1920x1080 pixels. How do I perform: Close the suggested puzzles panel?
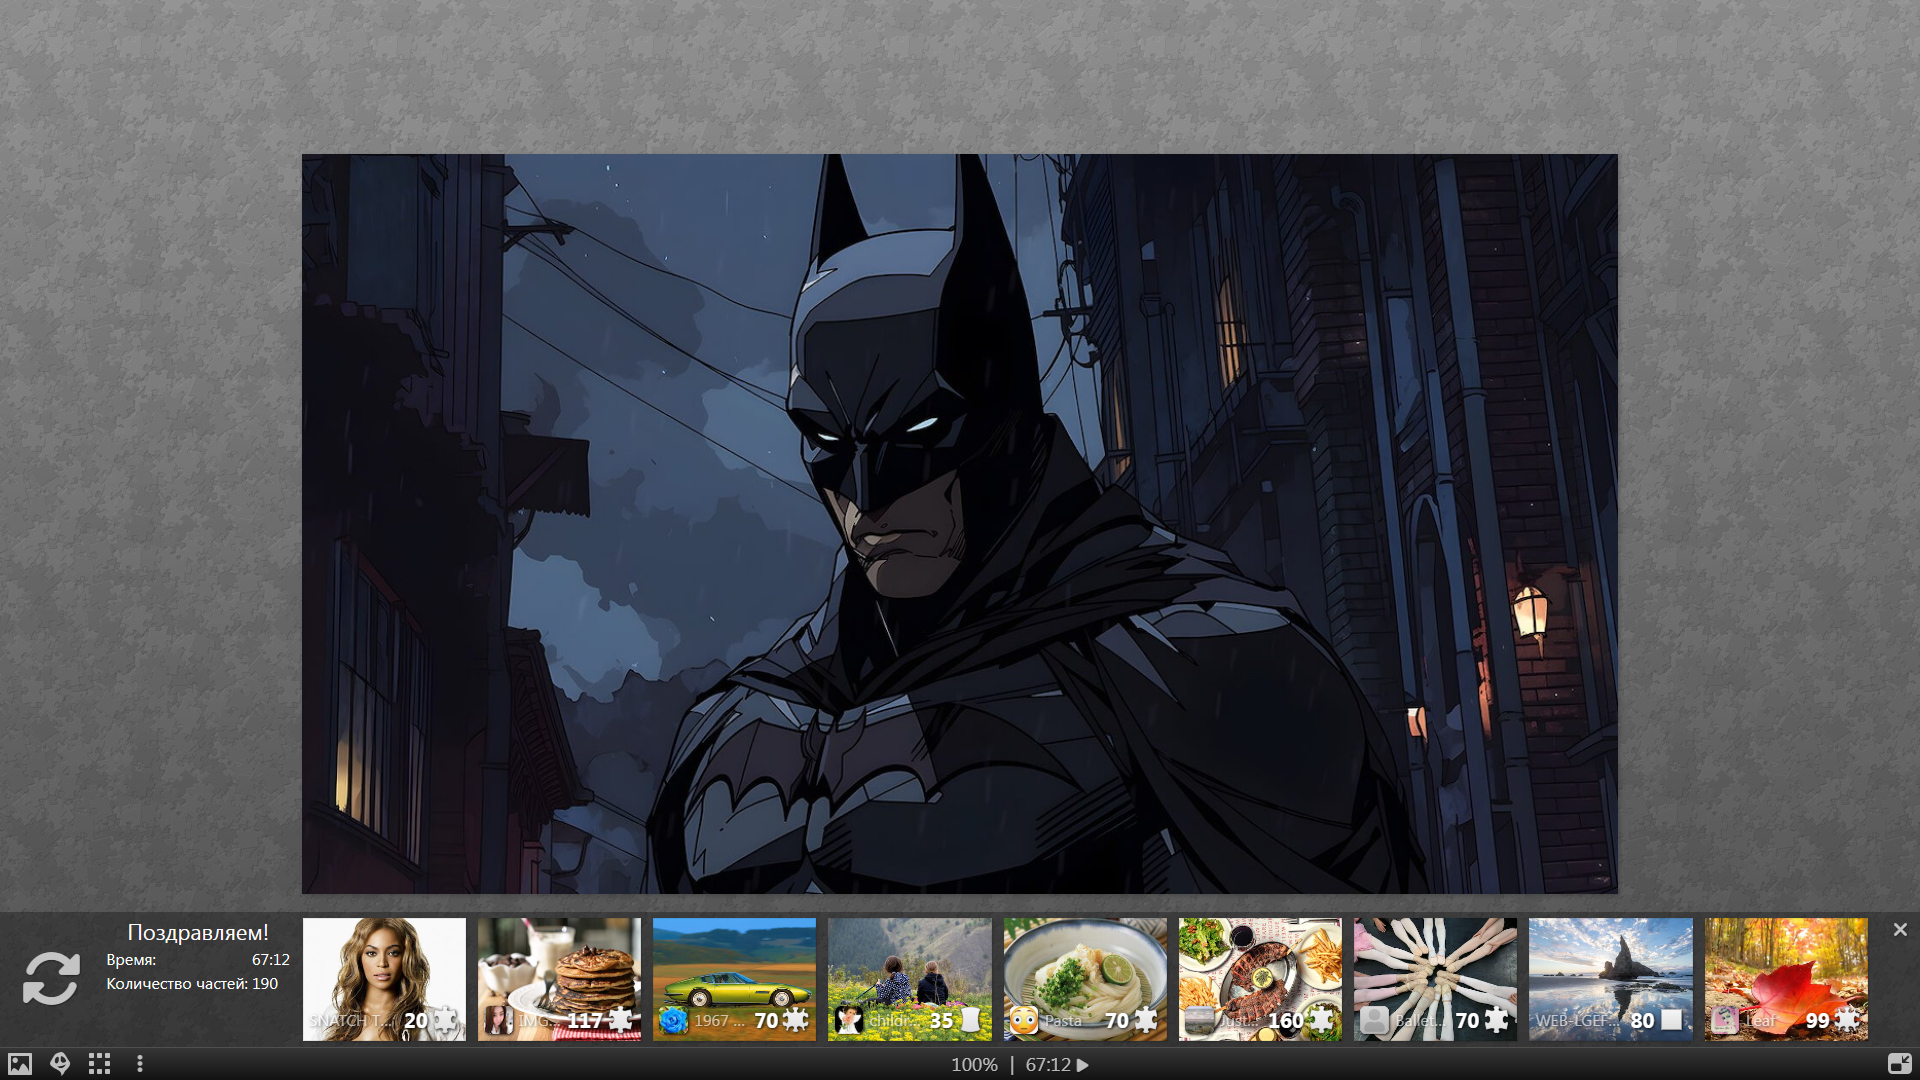click(1900, 930)
